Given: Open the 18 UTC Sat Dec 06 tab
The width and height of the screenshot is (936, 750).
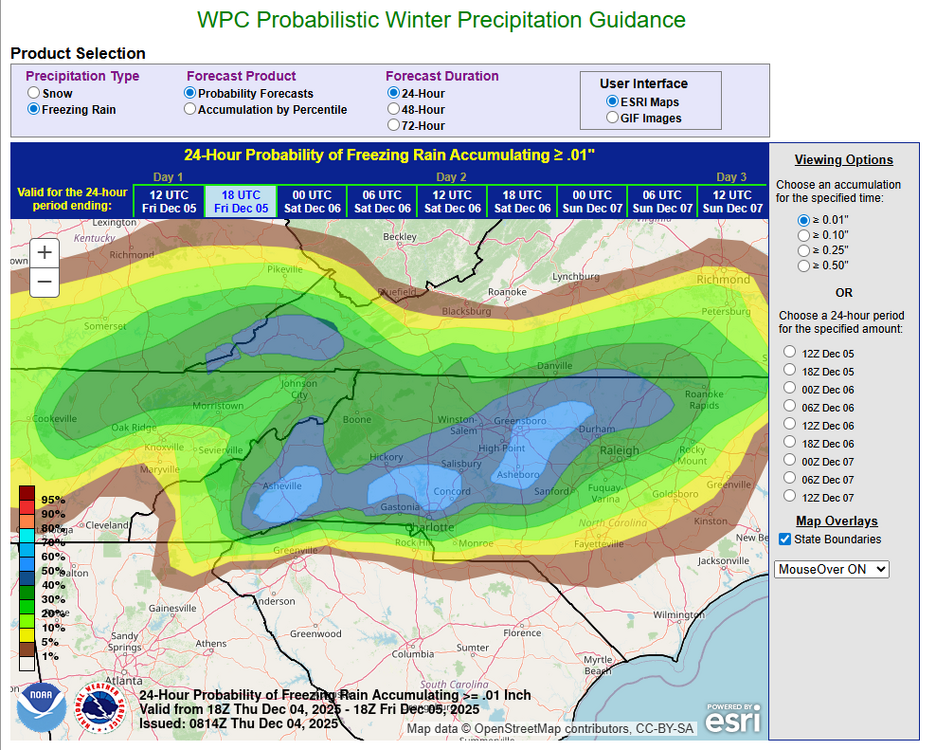Looking at the screenshot, I should click(x=522, y=201).
